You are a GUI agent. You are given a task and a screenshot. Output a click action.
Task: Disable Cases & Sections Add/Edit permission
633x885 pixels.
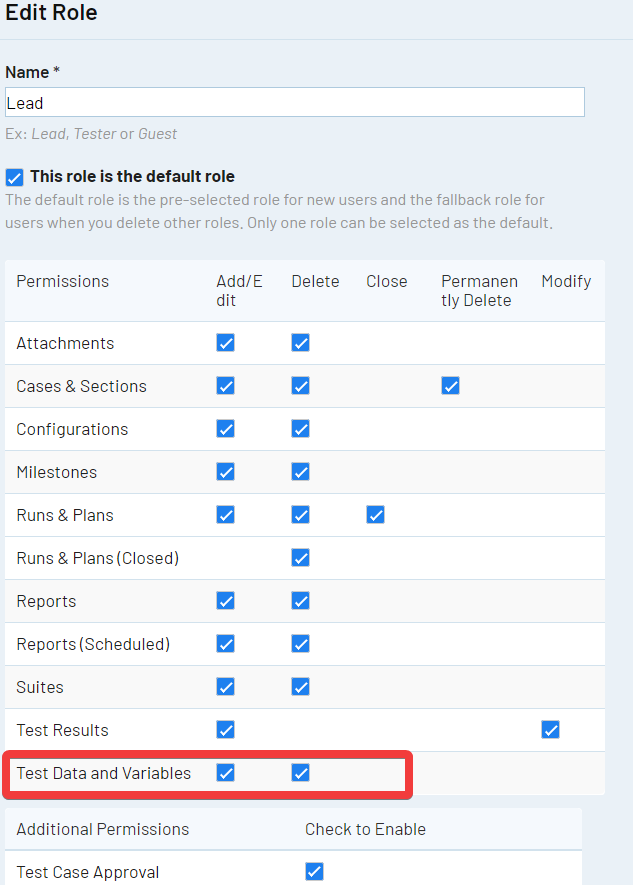click(226, 386)
